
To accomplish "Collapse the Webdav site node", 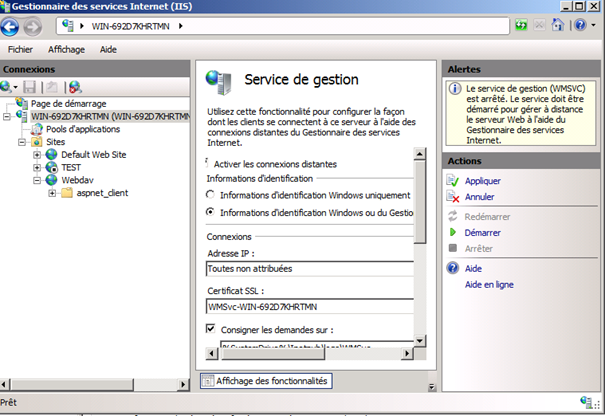I will (x=37, y=181).
